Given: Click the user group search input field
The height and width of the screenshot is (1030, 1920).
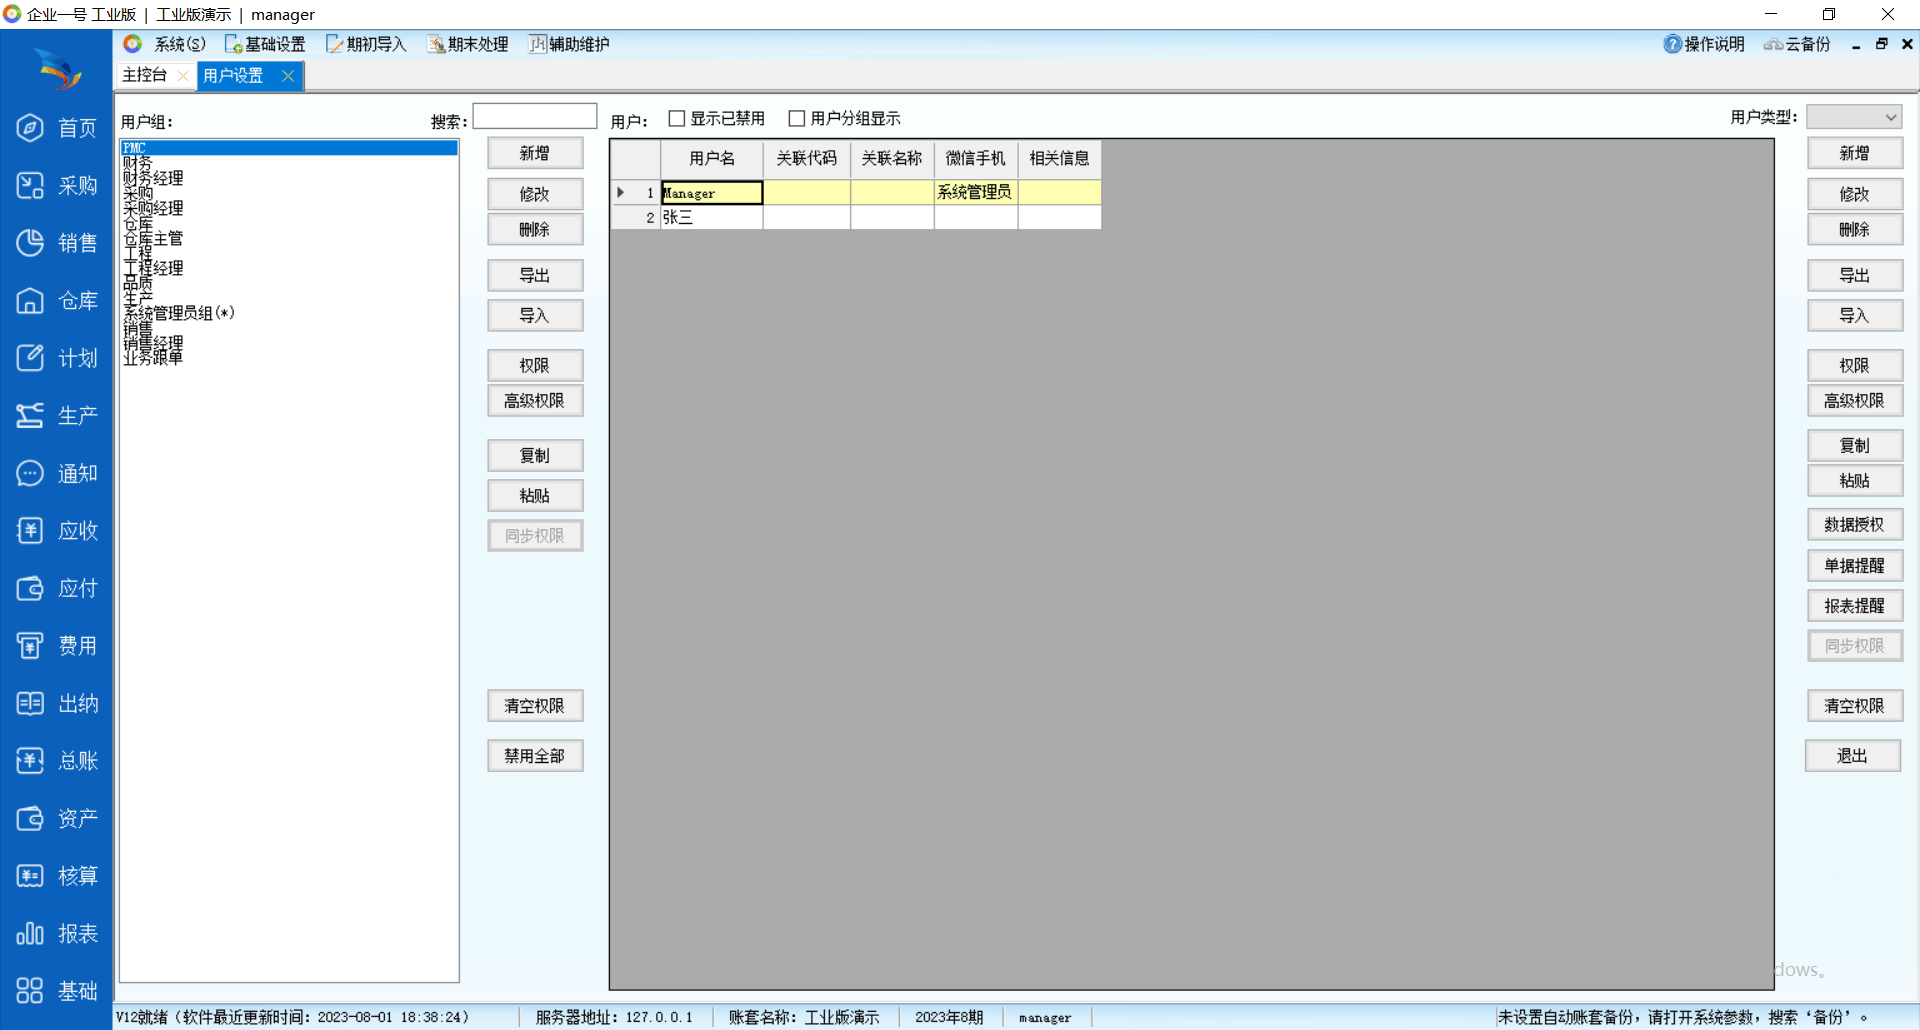Looking at the screenshot, I should (x=535, y=117).
